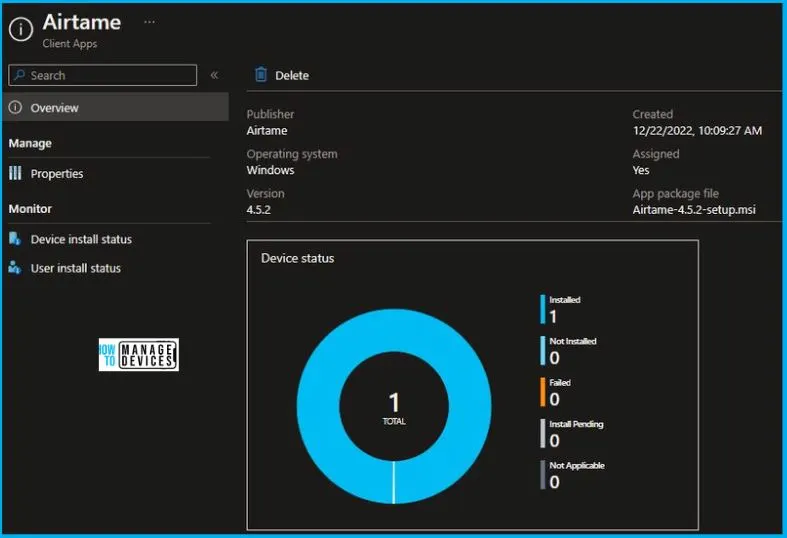Click the Manage section heading
This screenshot has height=538, width=787.
coord(30,144)
